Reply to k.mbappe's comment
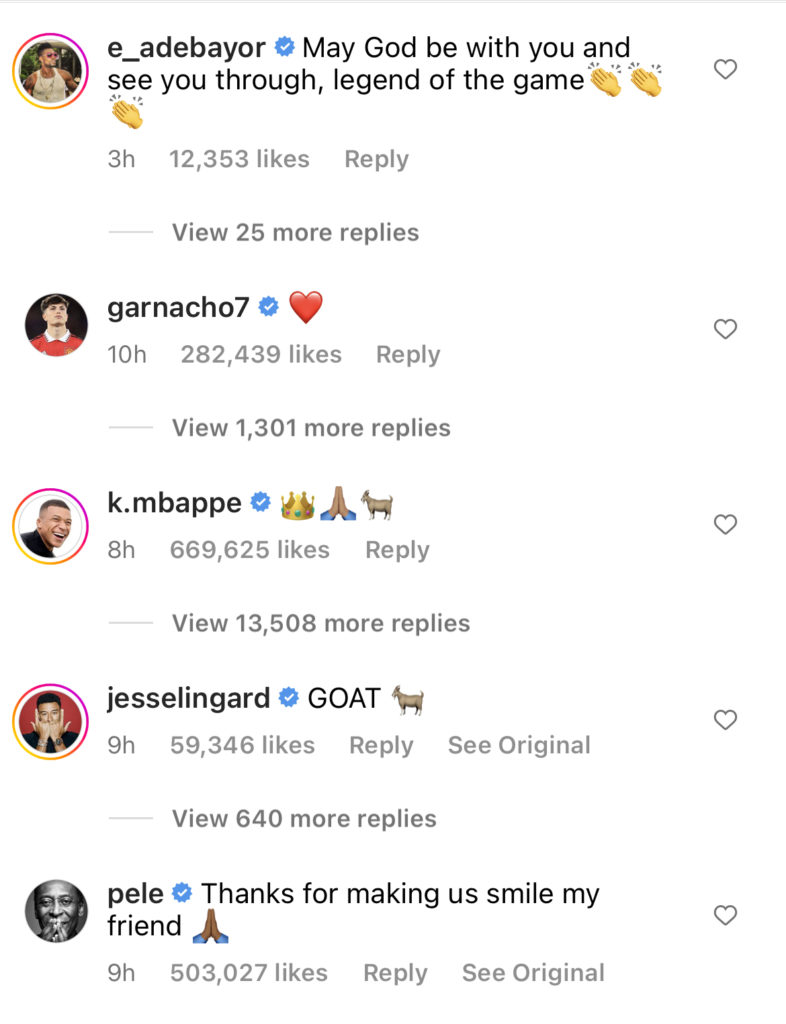This screenshot has height=1024, width=786. 398,550
